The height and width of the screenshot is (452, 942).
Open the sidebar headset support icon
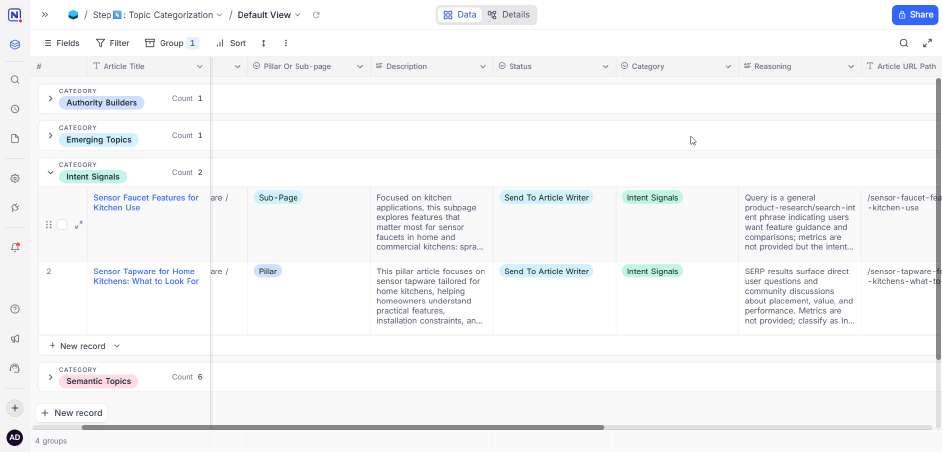click(15, 368)
